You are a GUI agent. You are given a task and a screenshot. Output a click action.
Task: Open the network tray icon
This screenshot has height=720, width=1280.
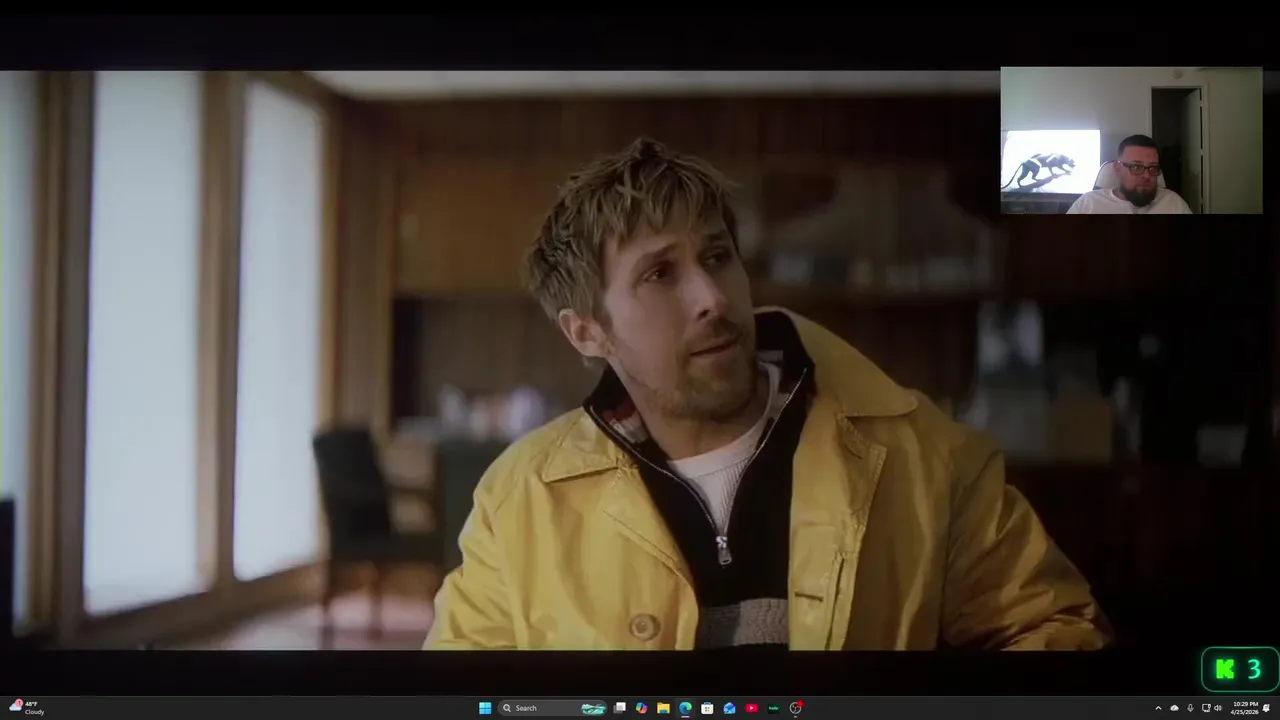pos(1206,708)
